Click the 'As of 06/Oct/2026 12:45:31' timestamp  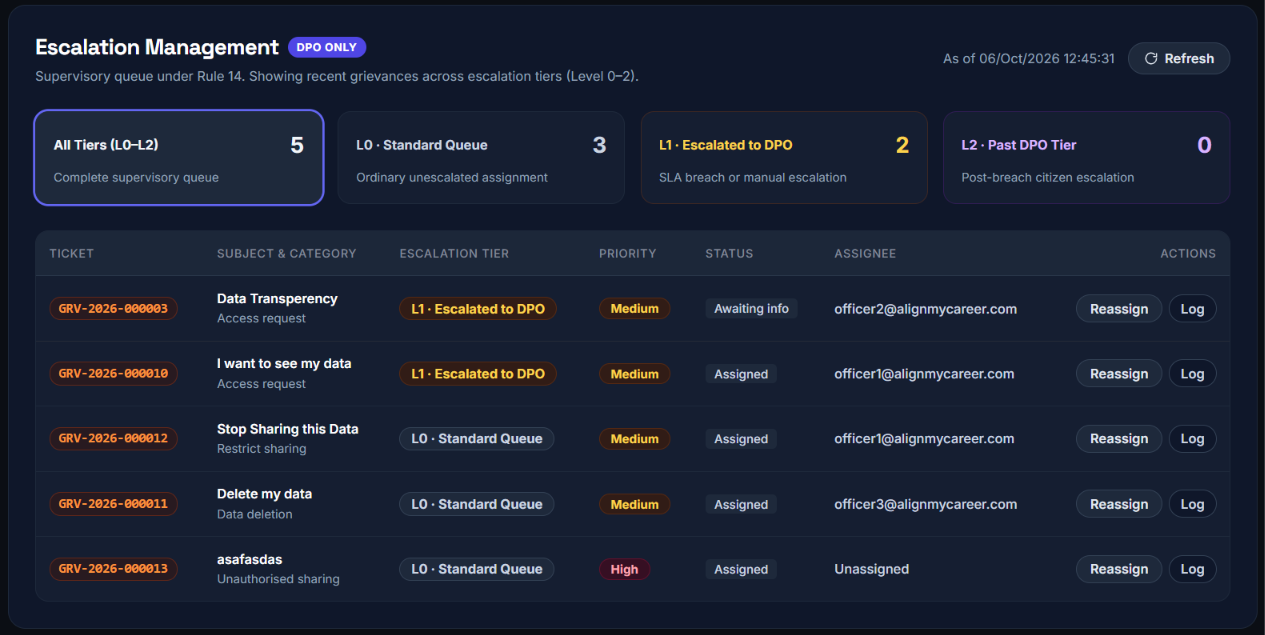pos(1029,59)
